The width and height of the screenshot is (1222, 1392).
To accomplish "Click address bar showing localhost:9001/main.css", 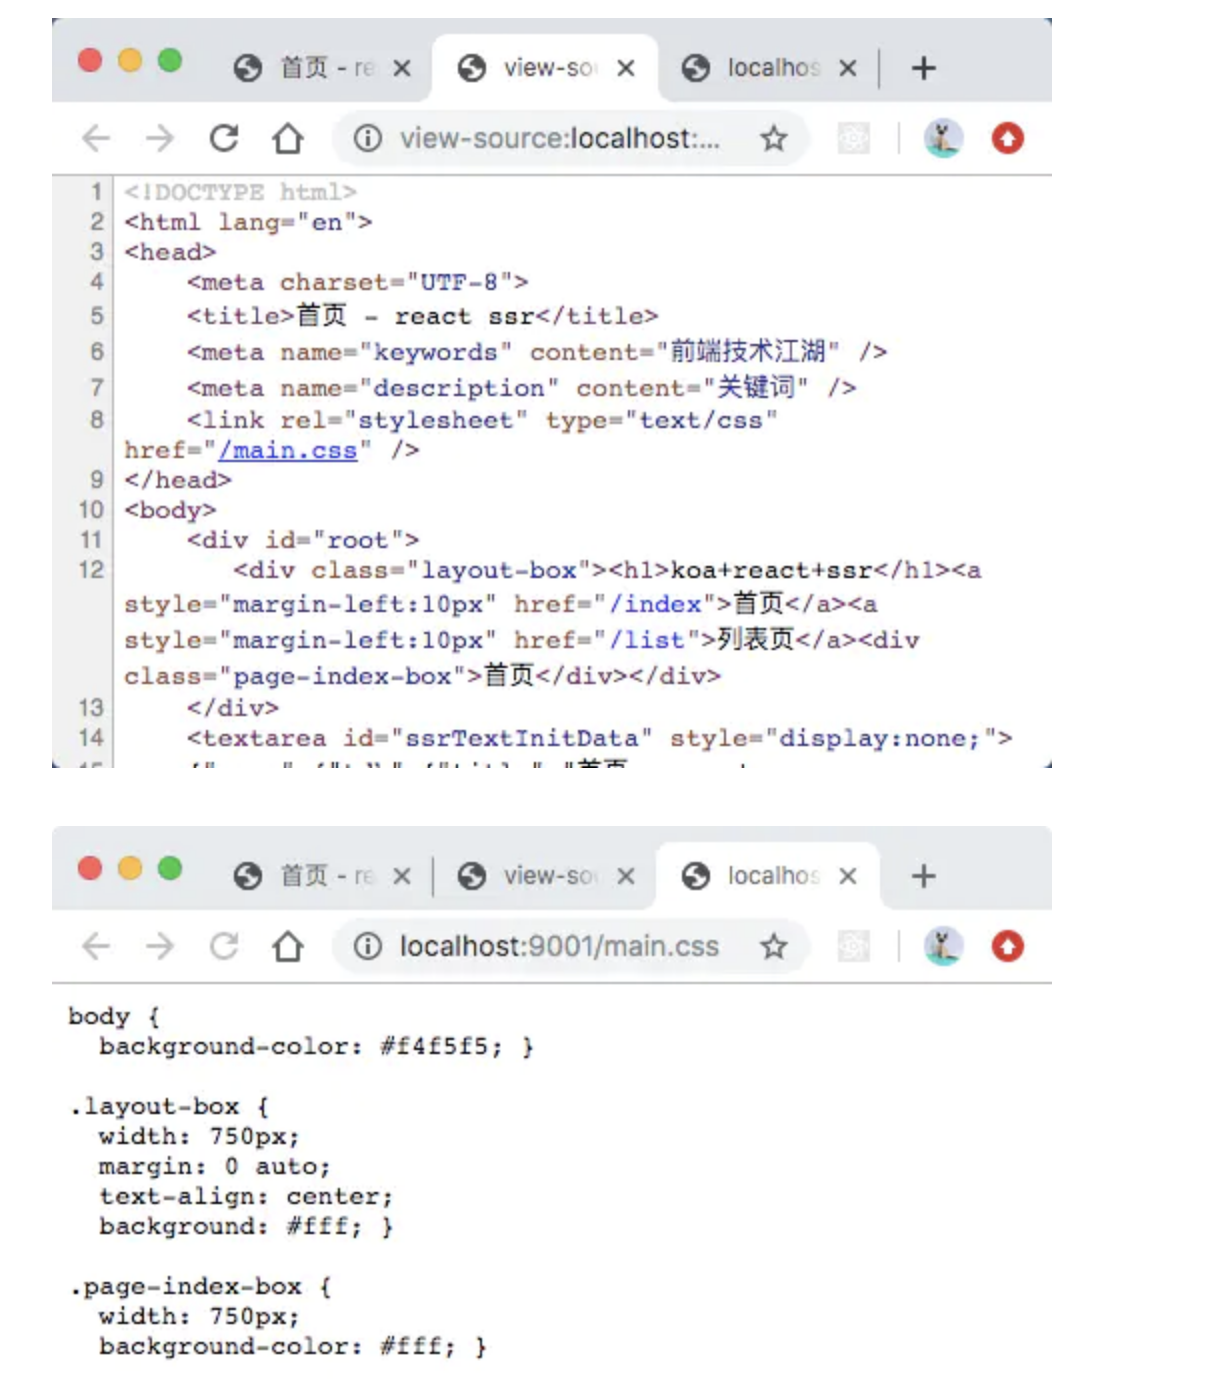I will coord(560,946).
